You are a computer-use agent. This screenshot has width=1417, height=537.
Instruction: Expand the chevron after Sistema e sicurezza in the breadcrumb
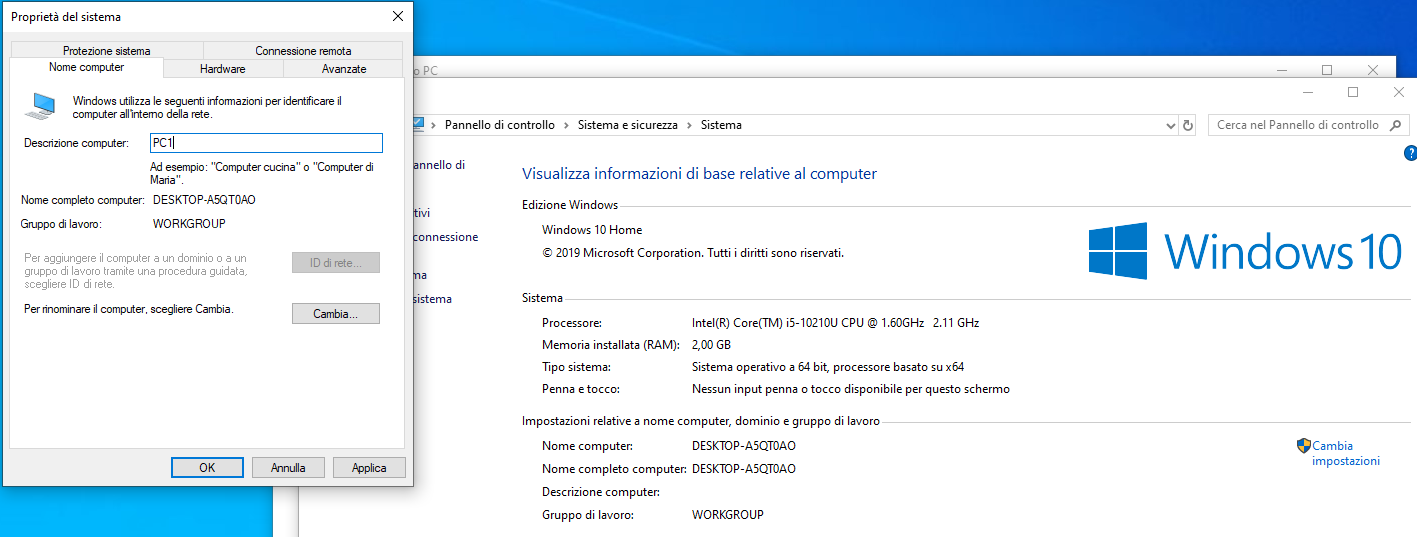coord(689,125)
